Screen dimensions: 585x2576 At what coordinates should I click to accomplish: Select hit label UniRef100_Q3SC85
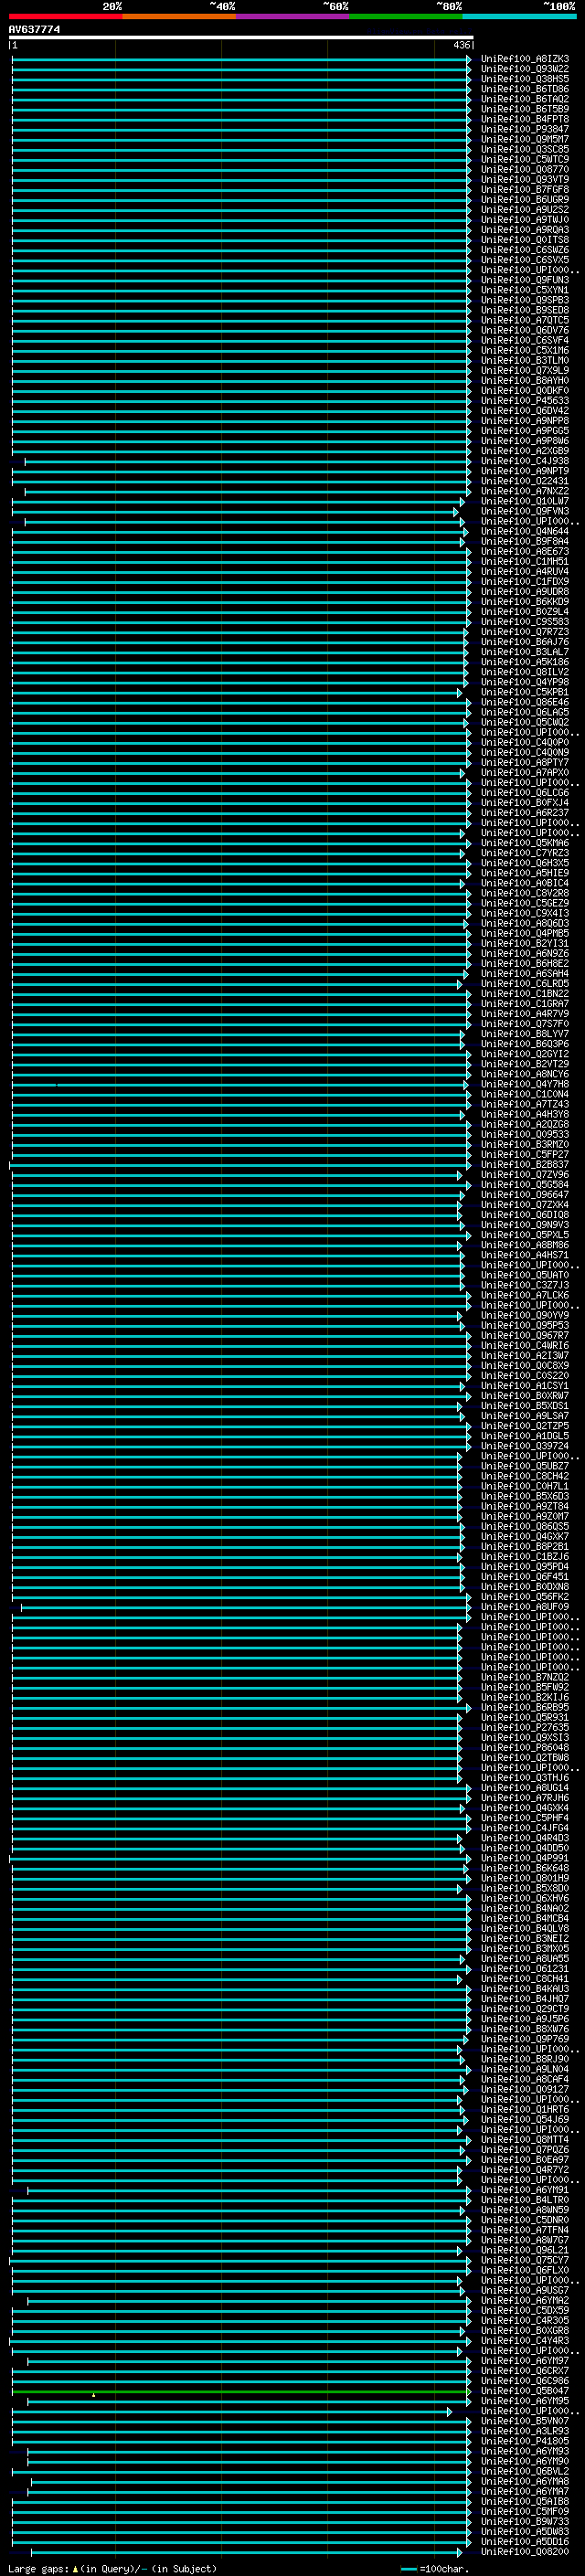point(525,149)
